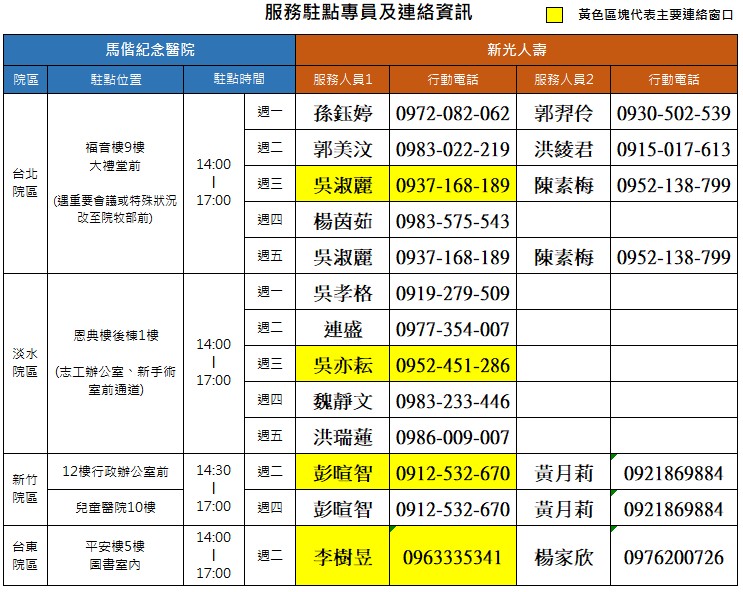The width and height of the screenshot is (743, 592).
Task: Select phone 0977-354-007
Action: pos(453,329)
